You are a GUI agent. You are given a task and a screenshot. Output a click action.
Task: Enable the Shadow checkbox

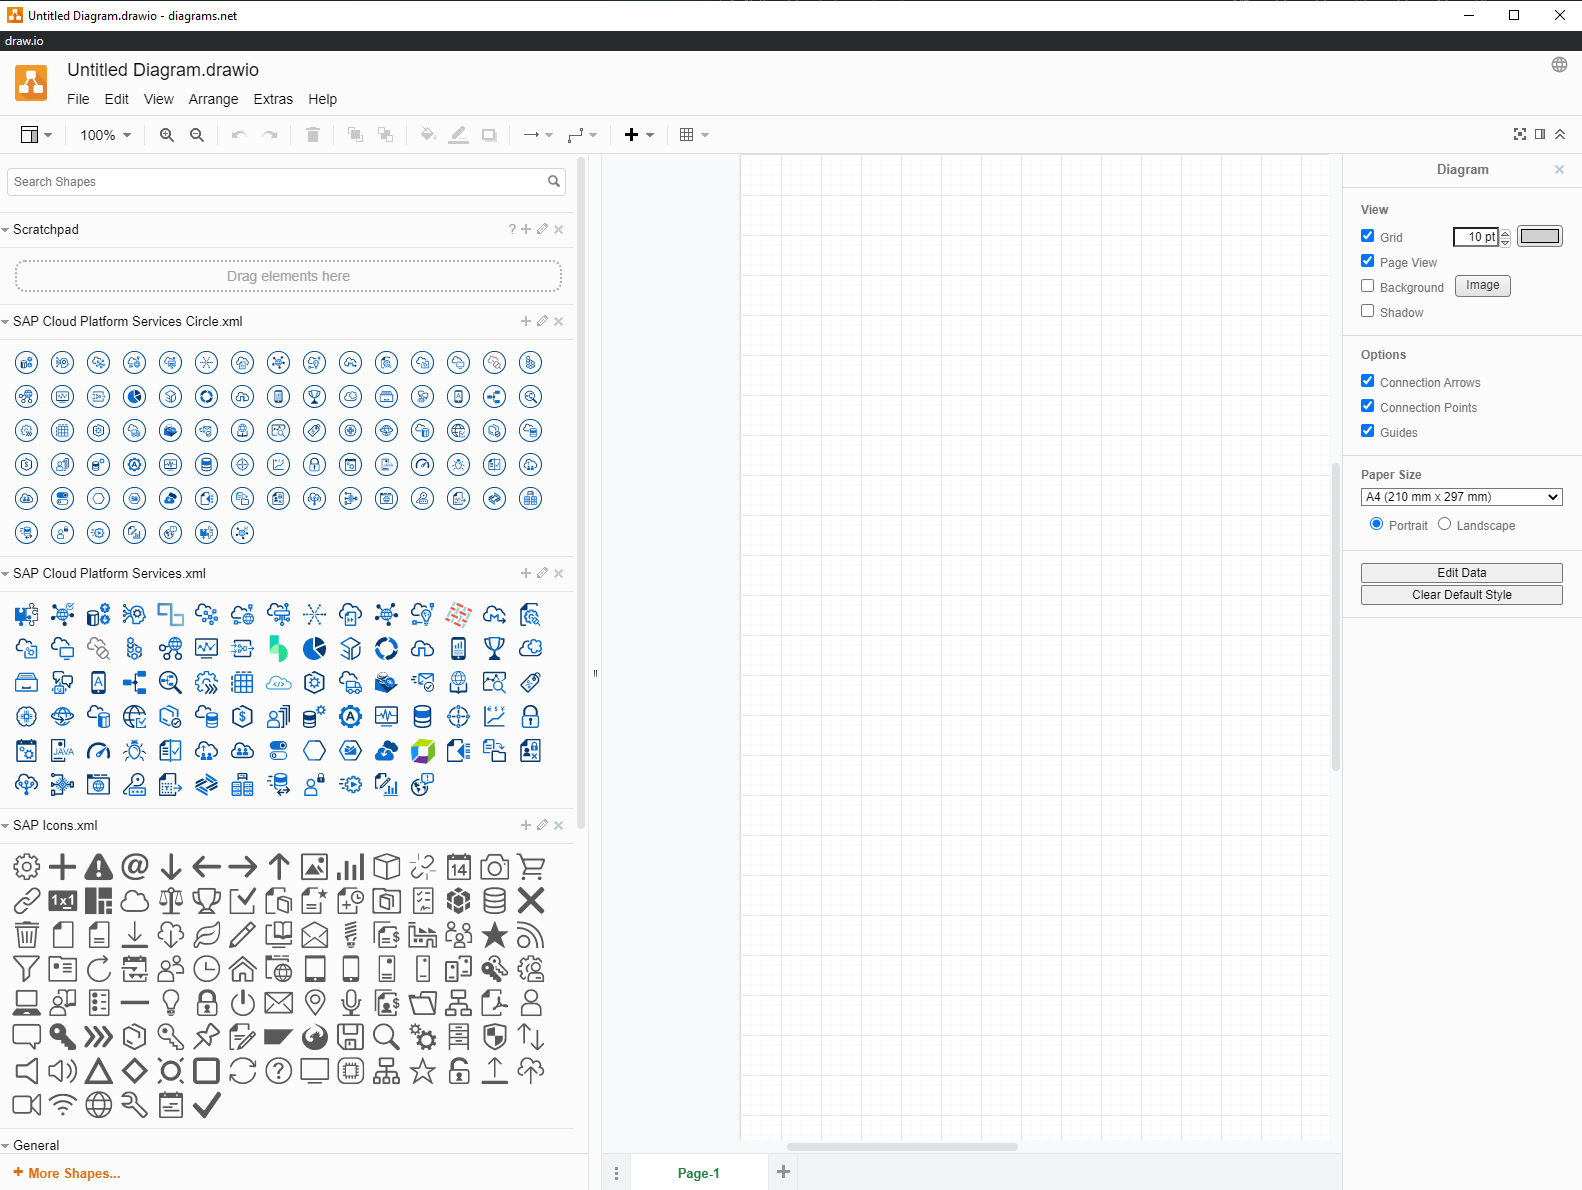[x=1367, y=311]
